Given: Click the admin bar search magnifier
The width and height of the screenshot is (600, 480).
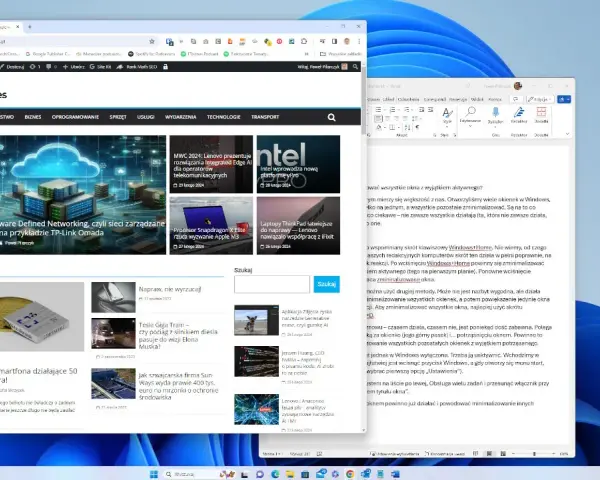Looking at the screenshot, I should [355, 67].
